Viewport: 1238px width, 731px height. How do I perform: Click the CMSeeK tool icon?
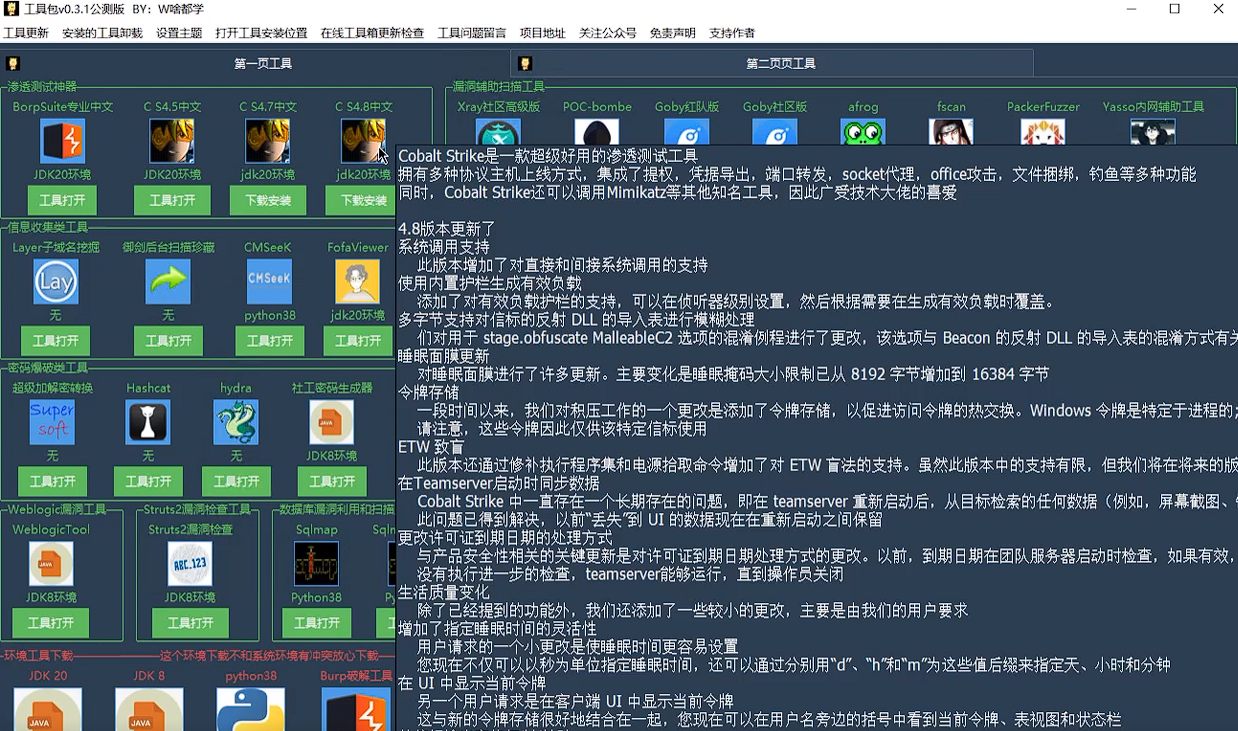(269, 282)
